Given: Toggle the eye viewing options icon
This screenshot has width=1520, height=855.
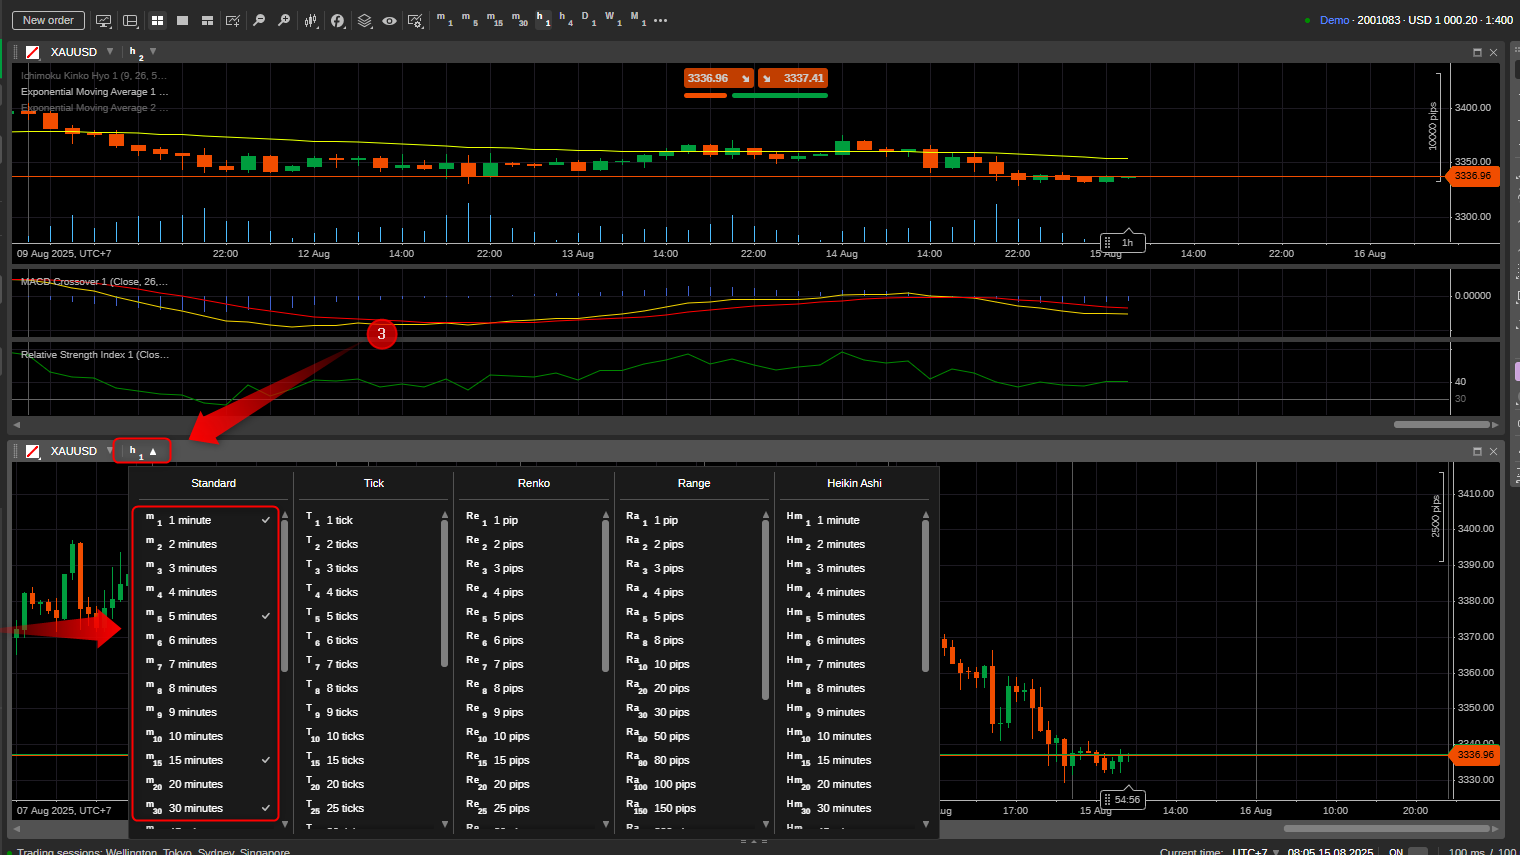Looking at the screenshot, I should tap(389, 20).
